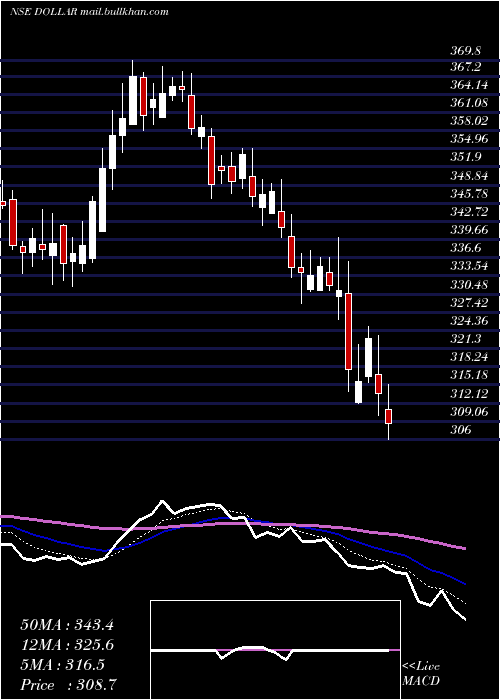Select the 321.3 price axis label
500x700 pixels.
466,339
